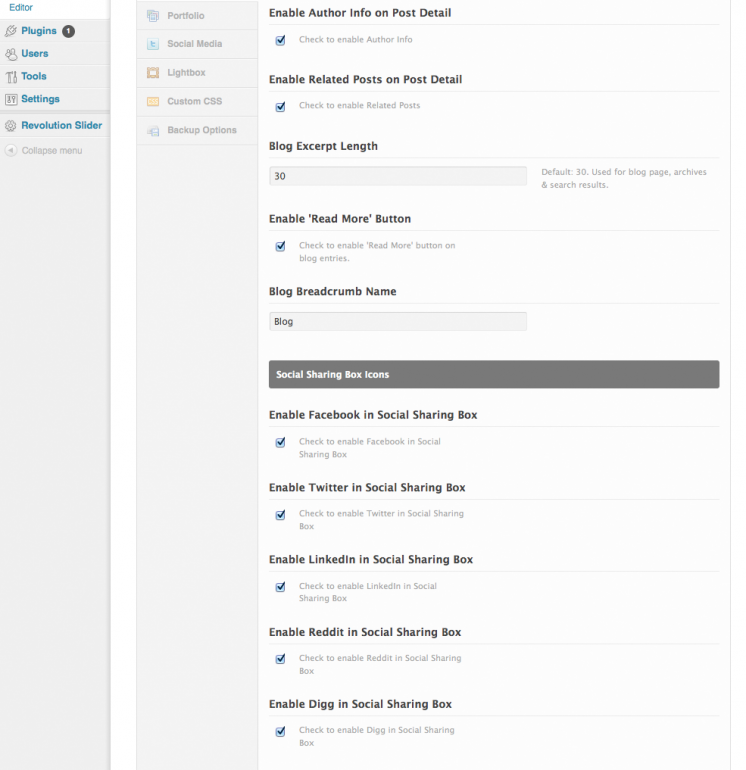Toggle Twitter in Social Sharing Box checkbox
746x770 pixels.
coord(280,515)
